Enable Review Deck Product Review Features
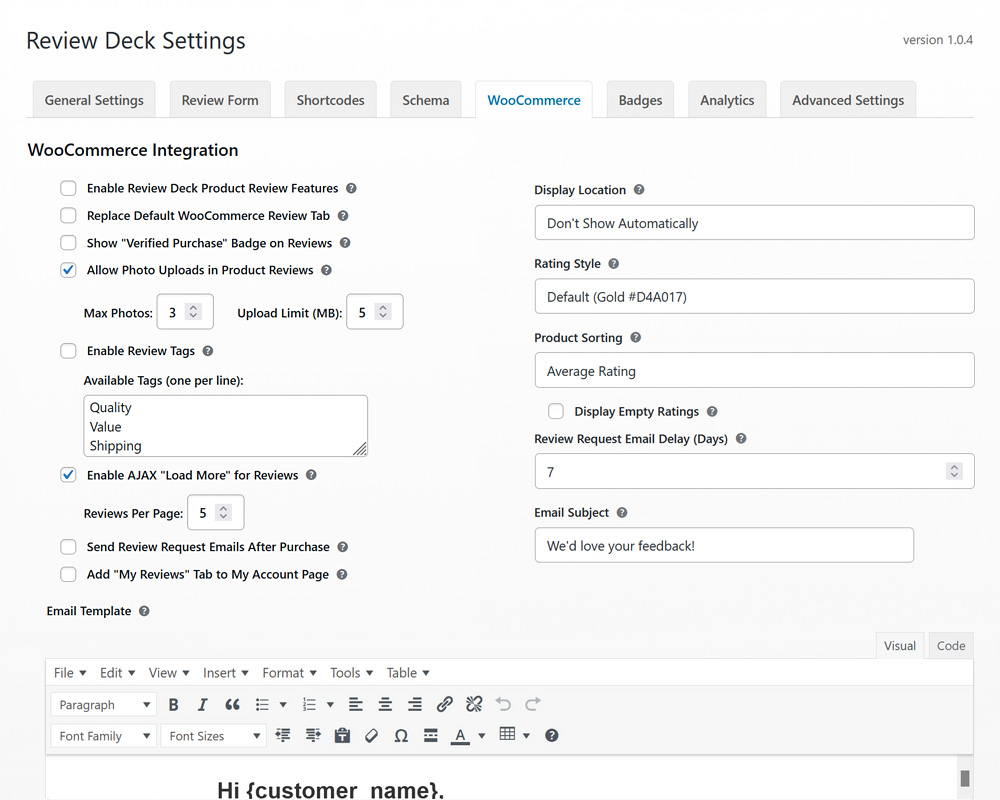 [68, 188]
